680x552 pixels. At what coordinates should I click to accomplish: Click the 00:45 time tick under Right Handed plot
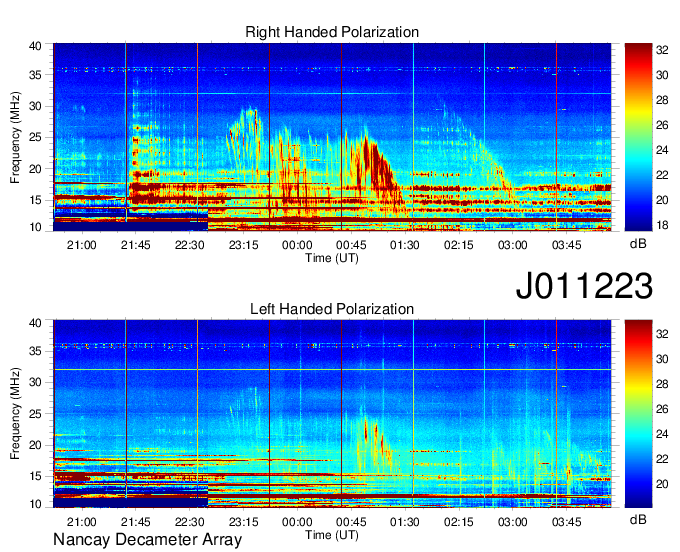[351, 245]
